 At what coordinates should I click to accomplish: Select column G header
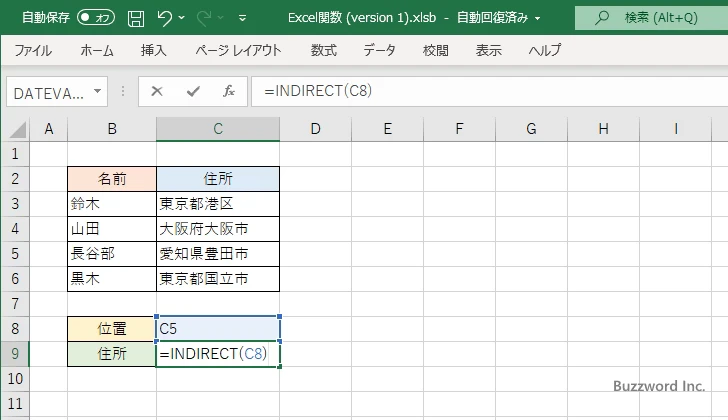(531, 129)
